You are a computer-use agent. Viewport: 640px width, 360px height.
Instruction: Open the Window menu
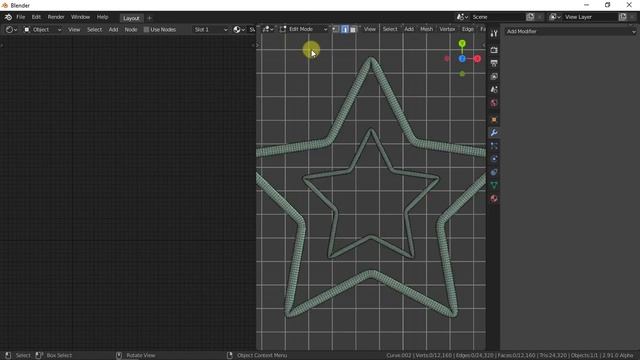[80, 17]
